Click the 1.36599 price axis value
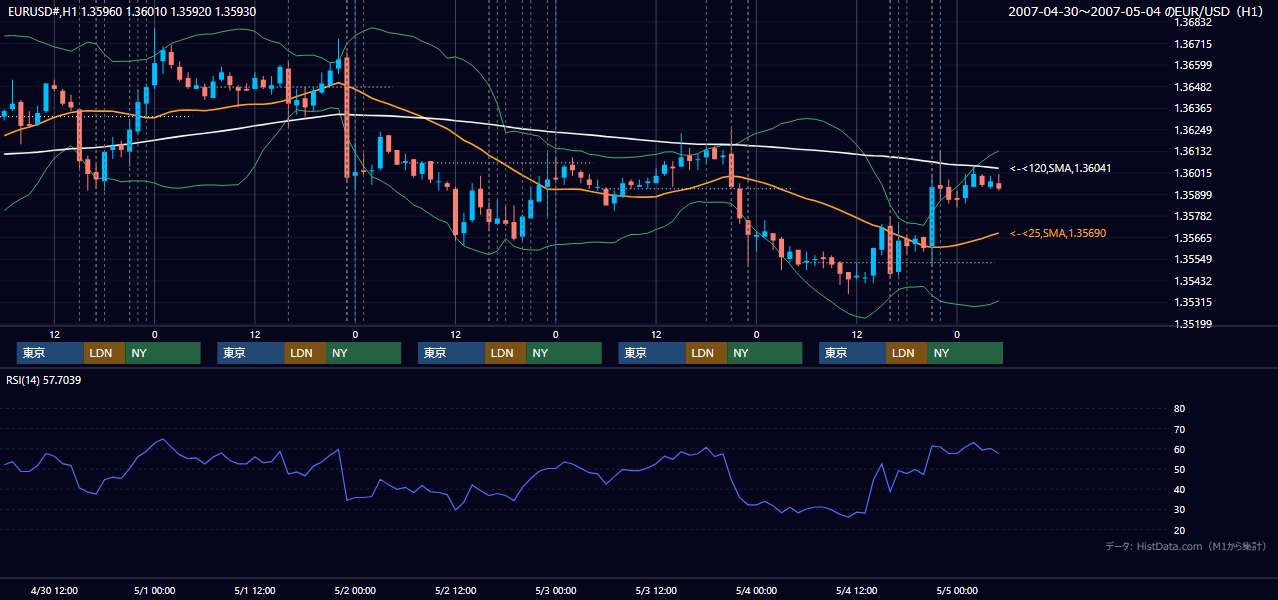Viewport: 1278px width, 600px height. click(1193, 65)
